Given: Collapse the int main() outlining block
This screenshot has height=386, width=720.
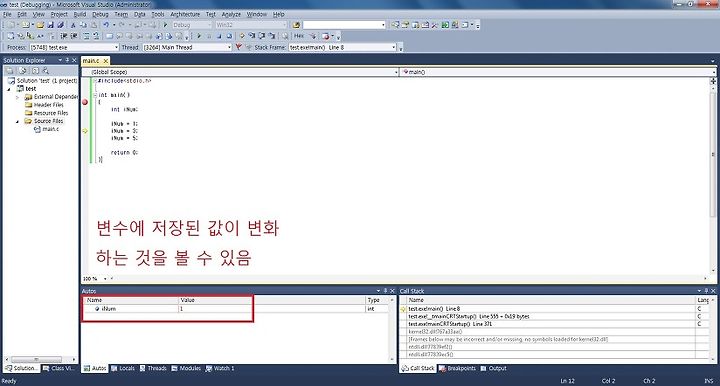Looking at the screenshot, I should click(x=95, y=95).
